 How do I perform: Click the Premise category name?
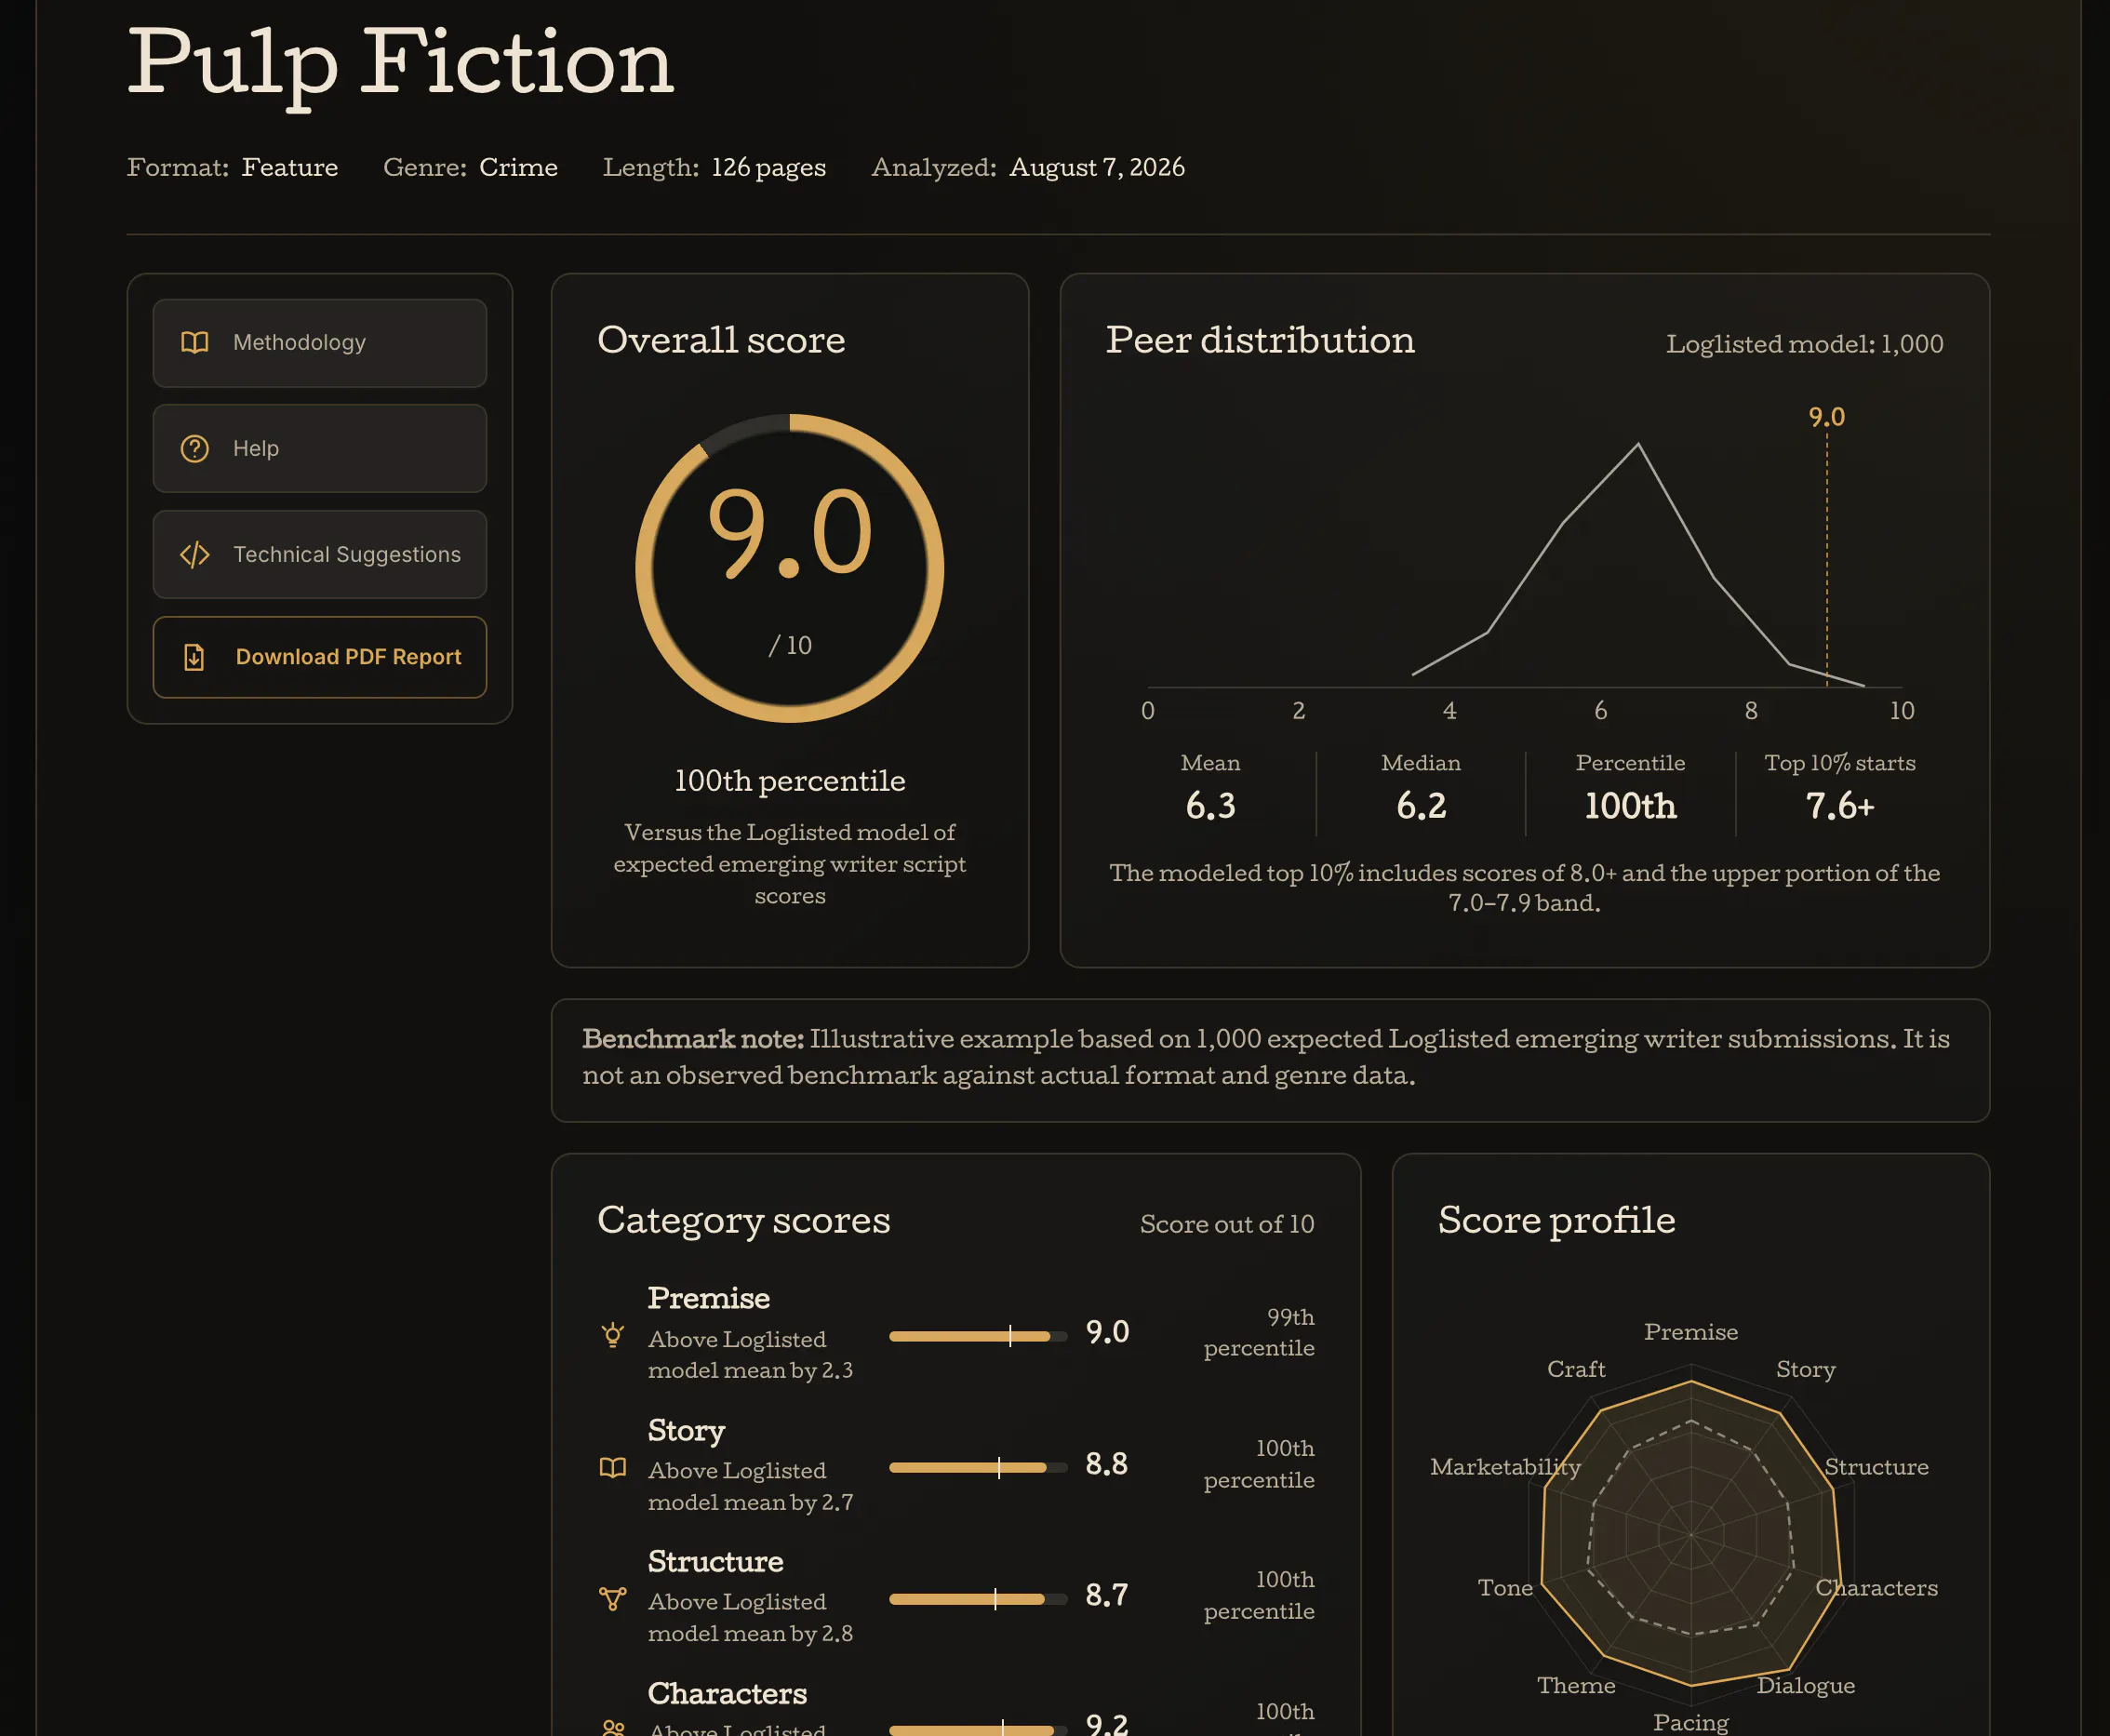pyautogui.click(x=709, y=1298)
